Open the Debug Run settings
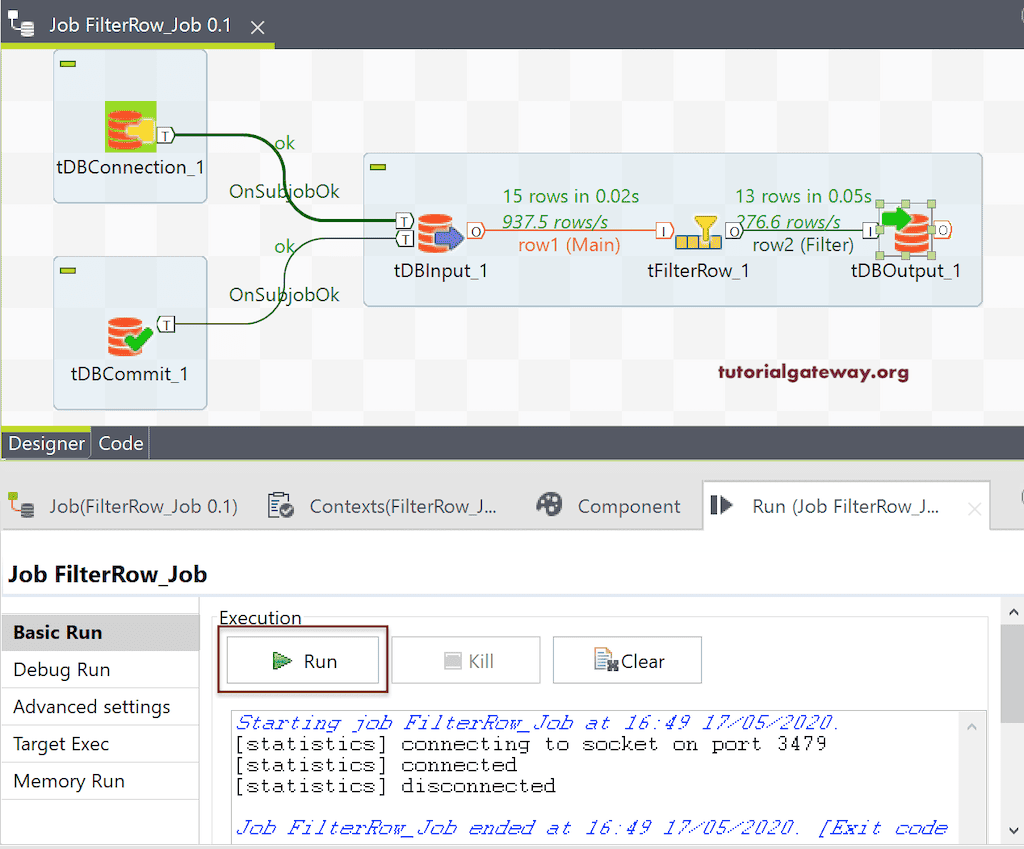This screenshot has height=849, width=1024. (x=60, y=669)
